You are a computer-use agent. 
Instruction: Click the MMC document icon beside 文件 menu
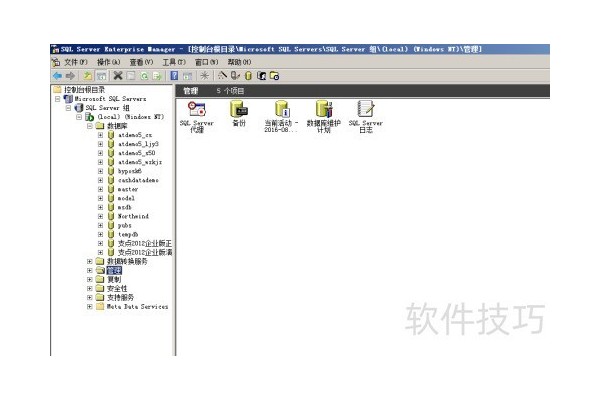56,62
